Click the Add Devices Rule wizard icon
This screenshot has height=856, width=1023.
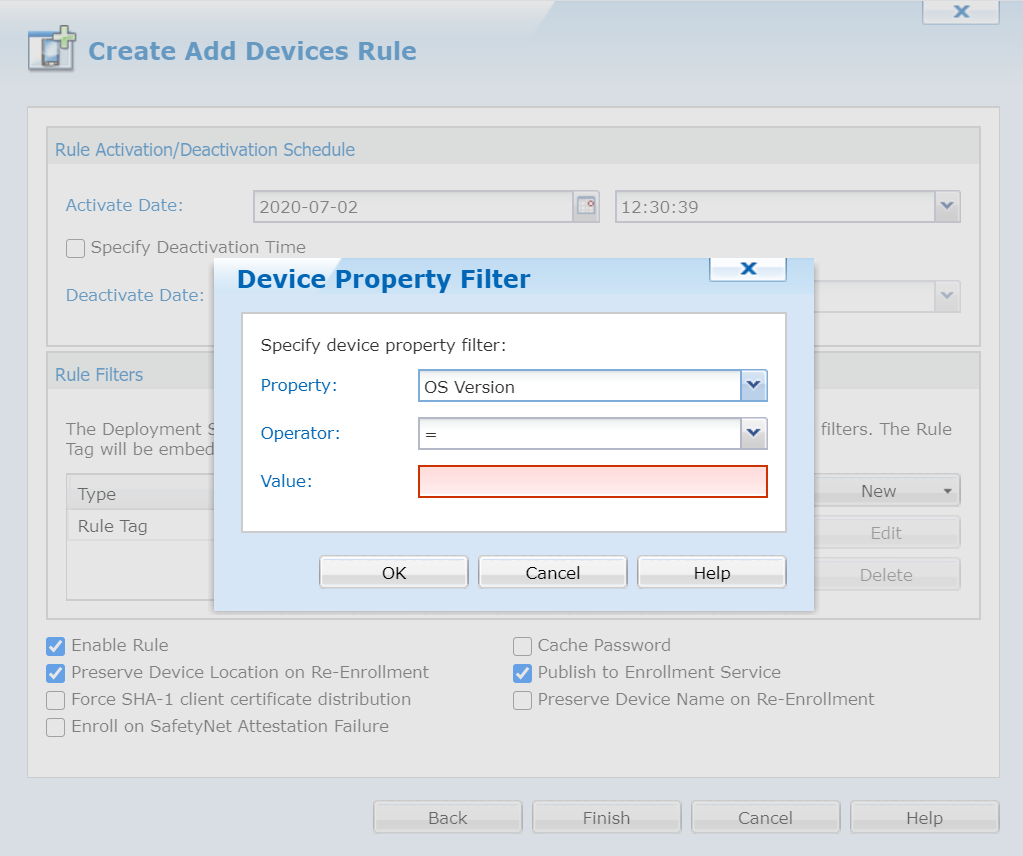click(x=51, y=50)
